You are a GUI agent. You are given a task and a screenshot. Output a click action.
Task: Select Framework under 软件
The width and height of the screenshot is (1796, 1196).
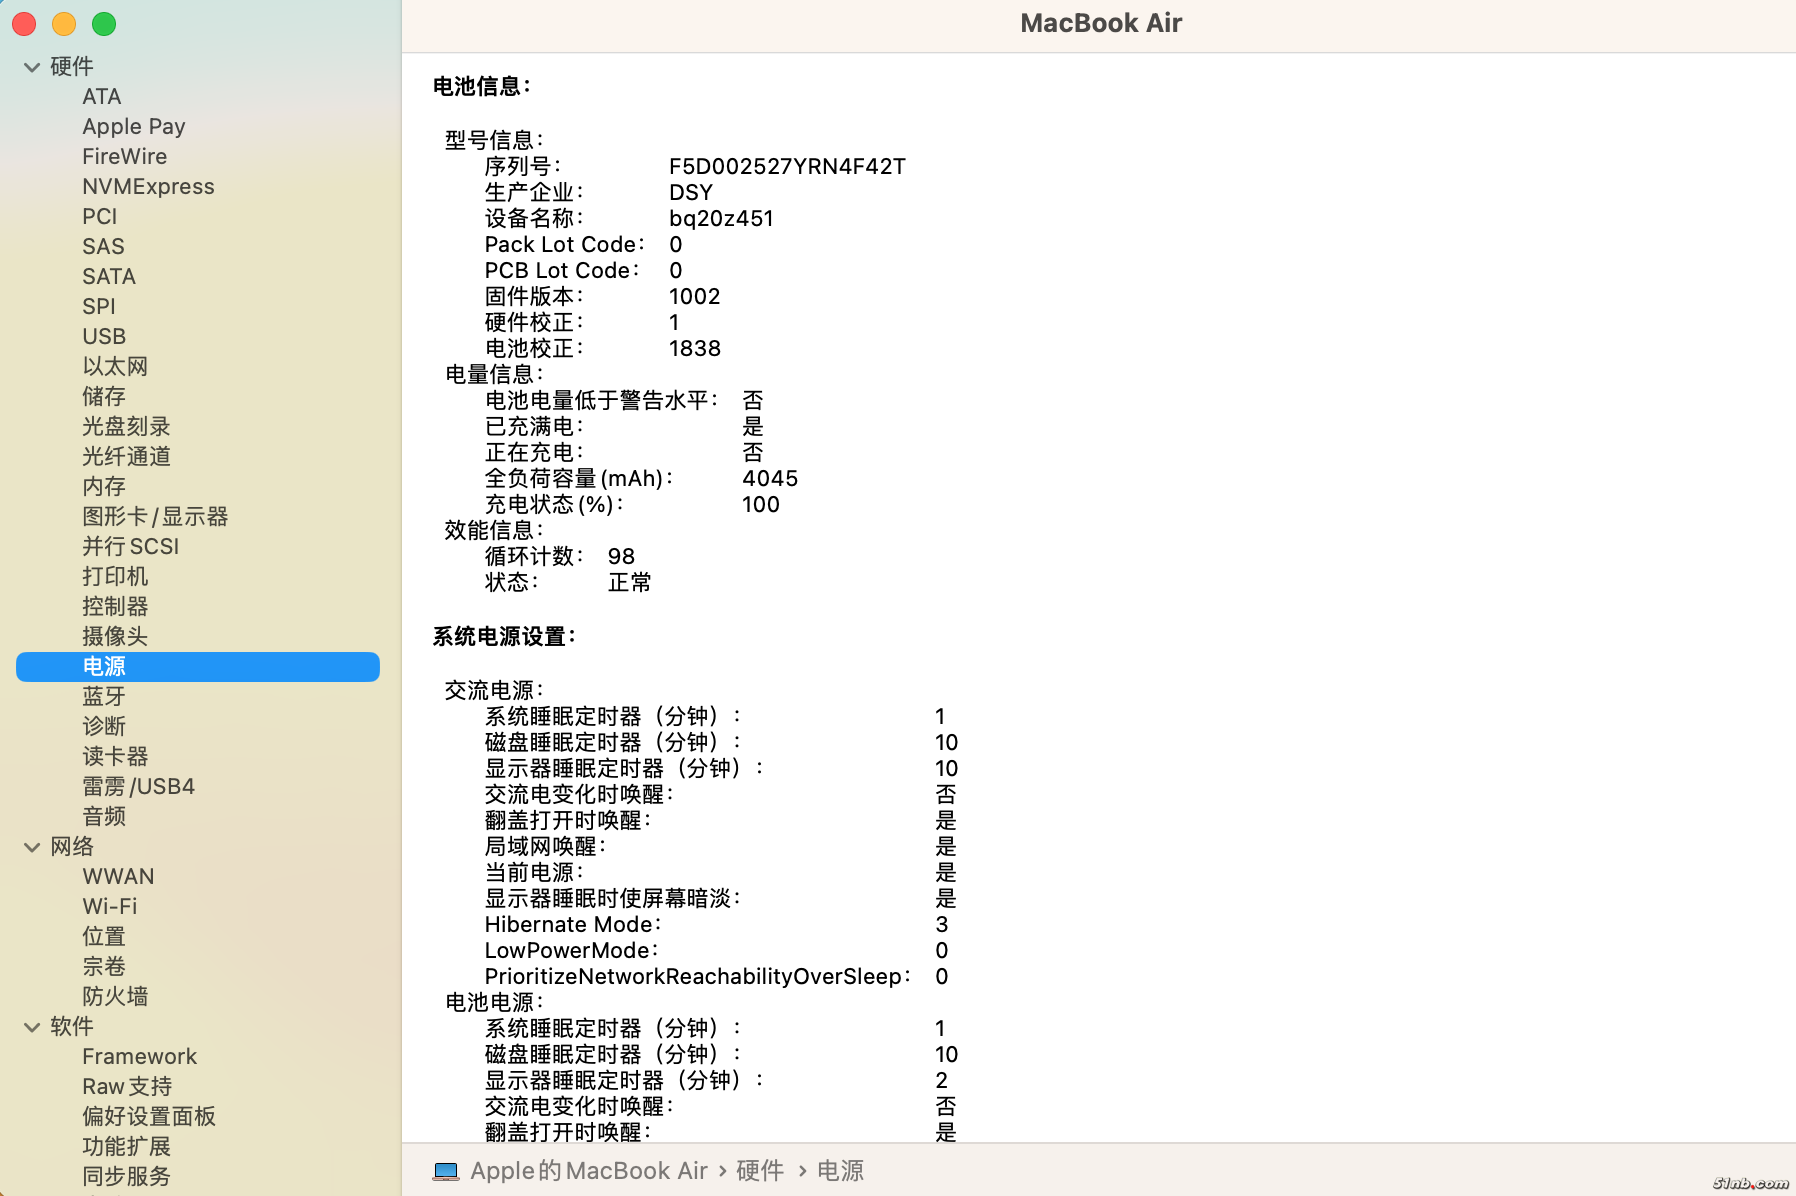pos(139,1056)
